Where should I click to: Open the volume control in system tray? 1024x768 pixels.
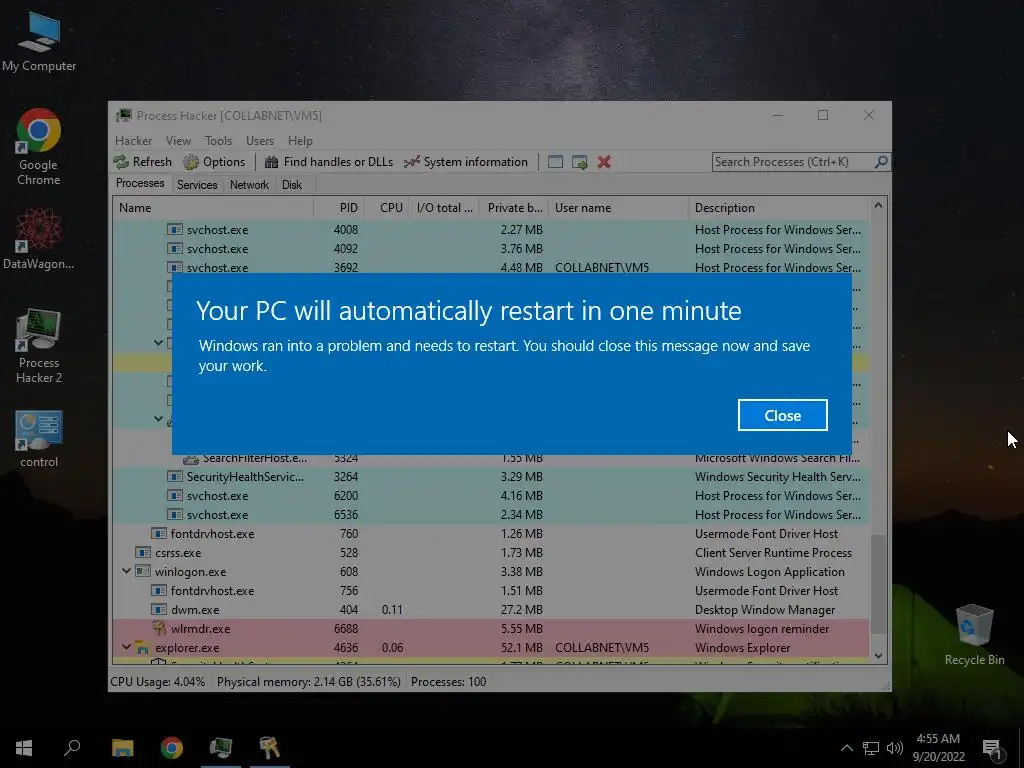tap(895, 748)
